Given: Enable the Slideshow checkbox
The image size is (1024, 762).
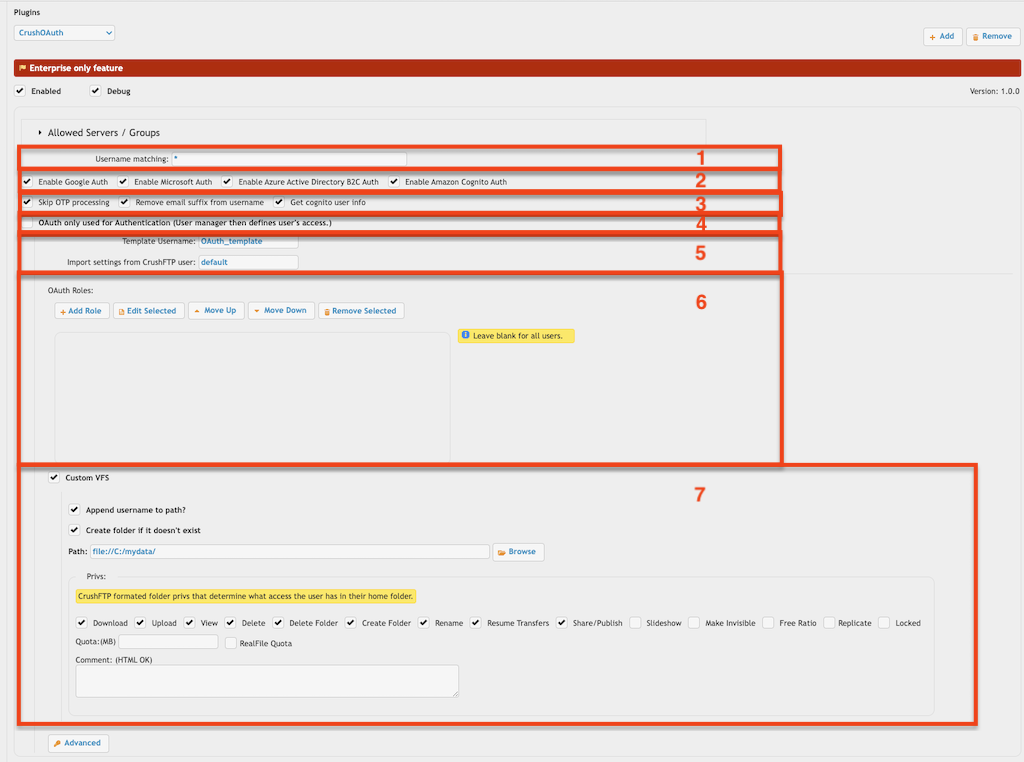Looking at the screenshot, I should [635, 622].
